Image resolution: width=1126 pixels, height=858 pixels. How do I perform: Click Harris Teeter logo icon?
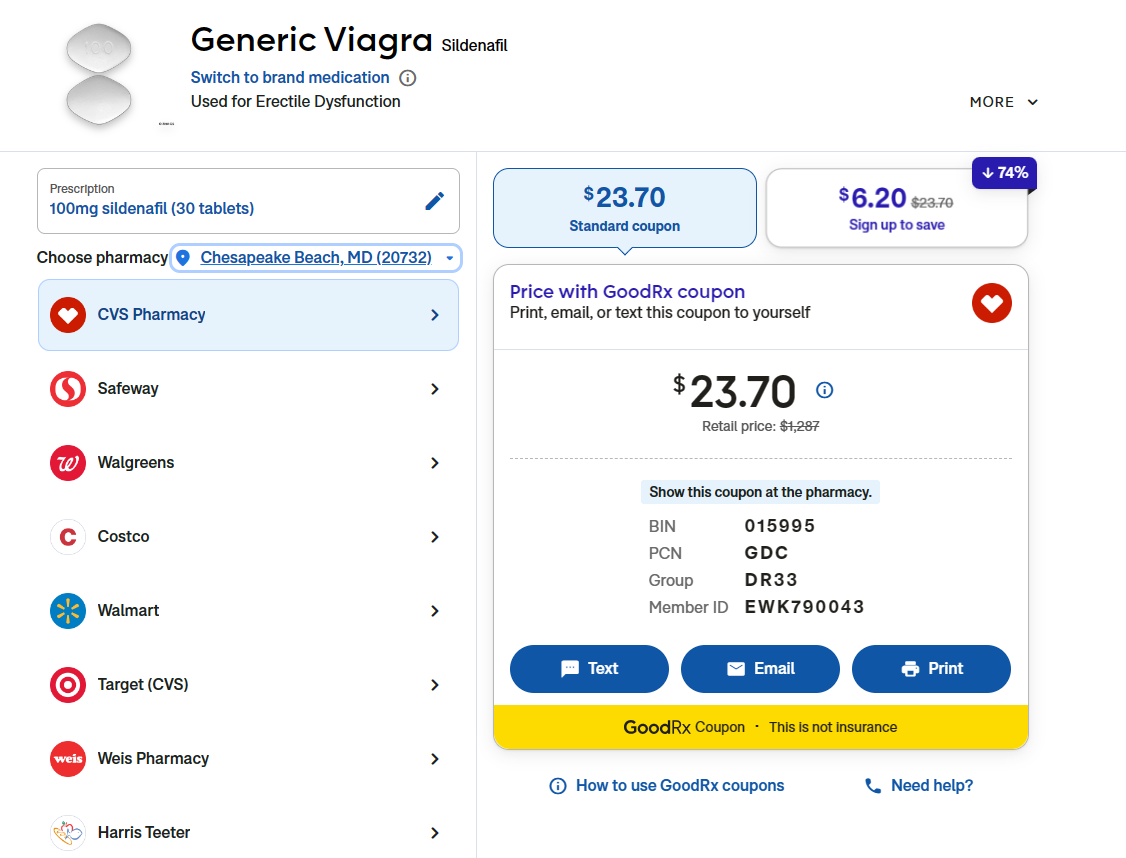[x=68, y=833]
